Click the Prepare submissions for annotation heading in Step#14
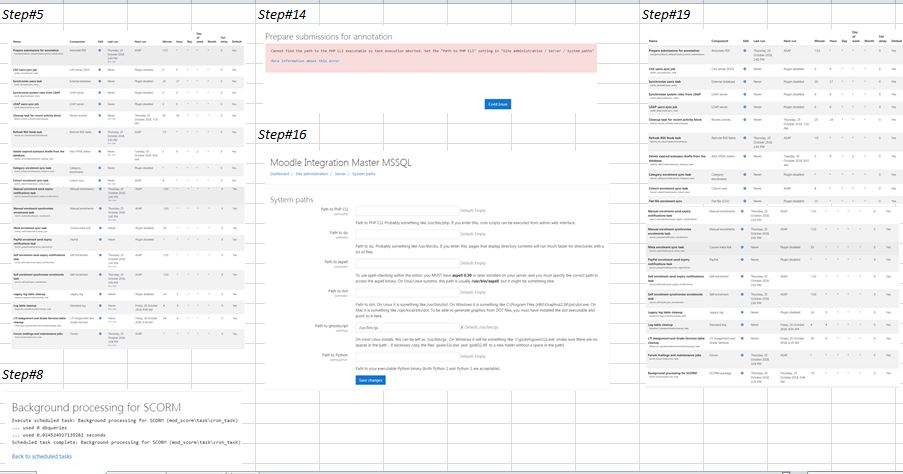 coord(328,36)
